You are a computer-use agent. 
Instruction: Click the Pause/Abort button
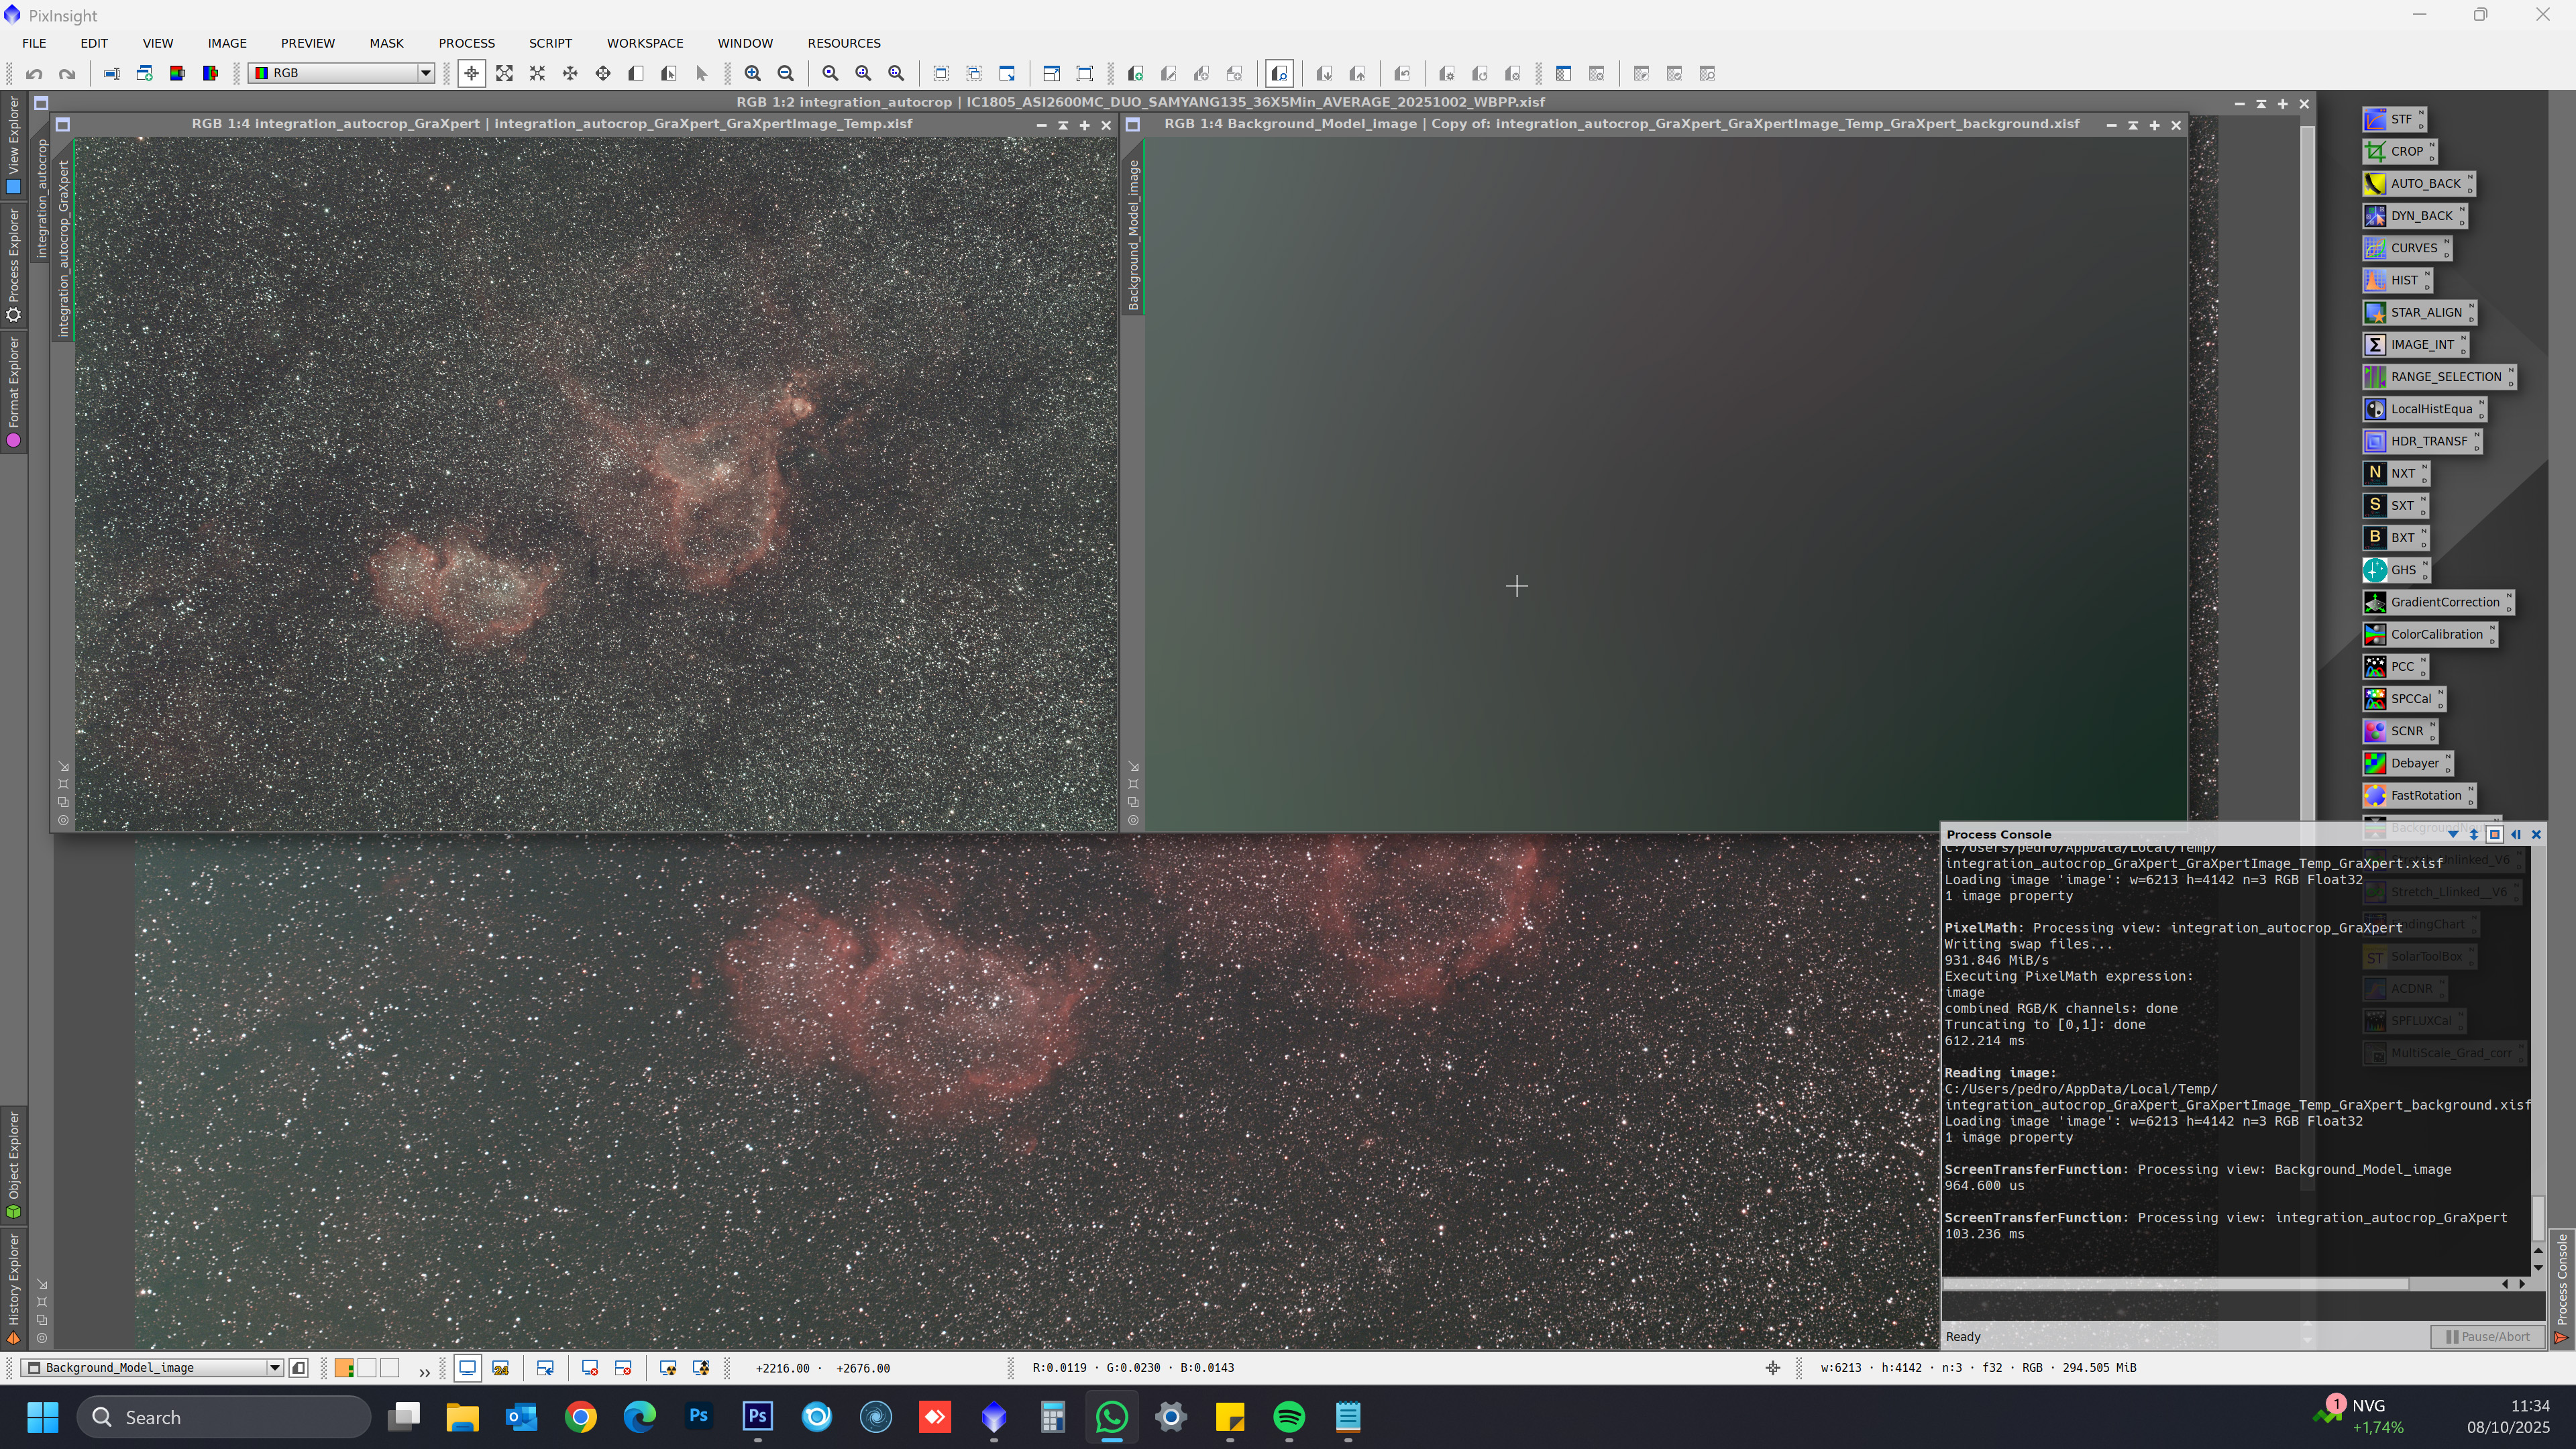pyautogui.click(x=2487, y=1337)
